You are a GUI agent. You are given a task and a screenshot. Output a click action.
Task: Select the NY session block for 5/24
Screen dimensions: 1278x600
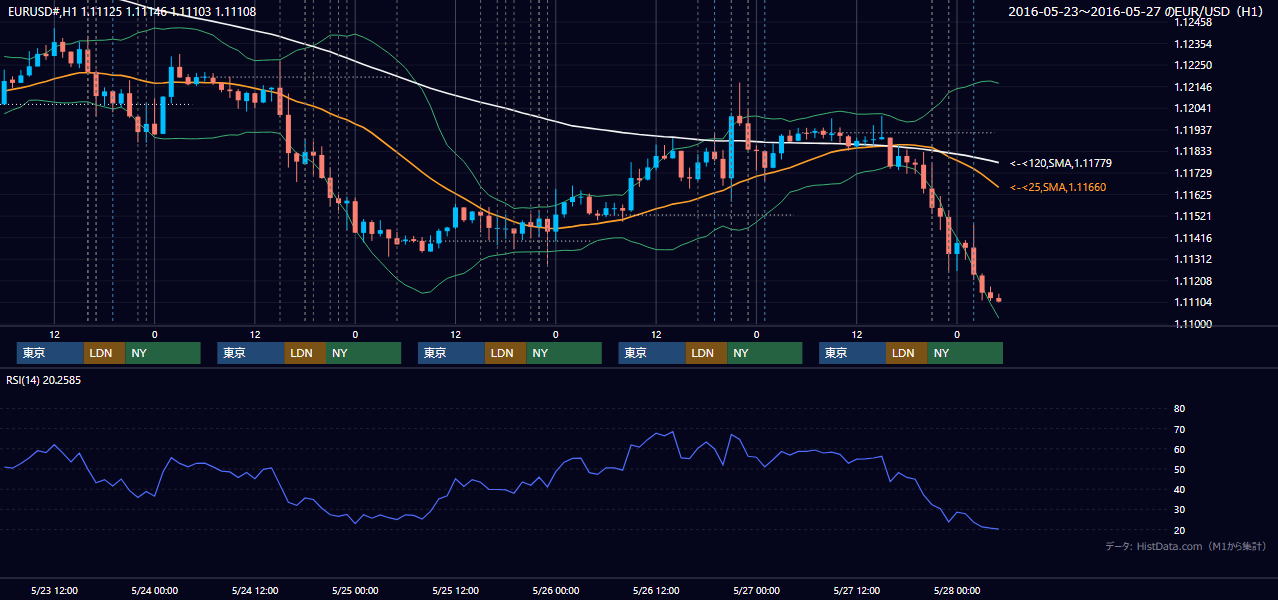pyautogui.click(x=363, y=353)
